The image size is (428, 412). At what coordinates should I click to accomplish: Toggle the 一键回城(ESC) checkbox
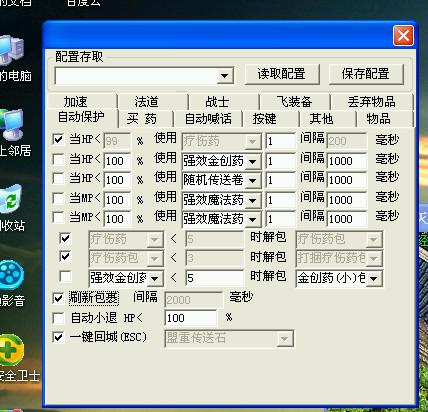(58, 337)
